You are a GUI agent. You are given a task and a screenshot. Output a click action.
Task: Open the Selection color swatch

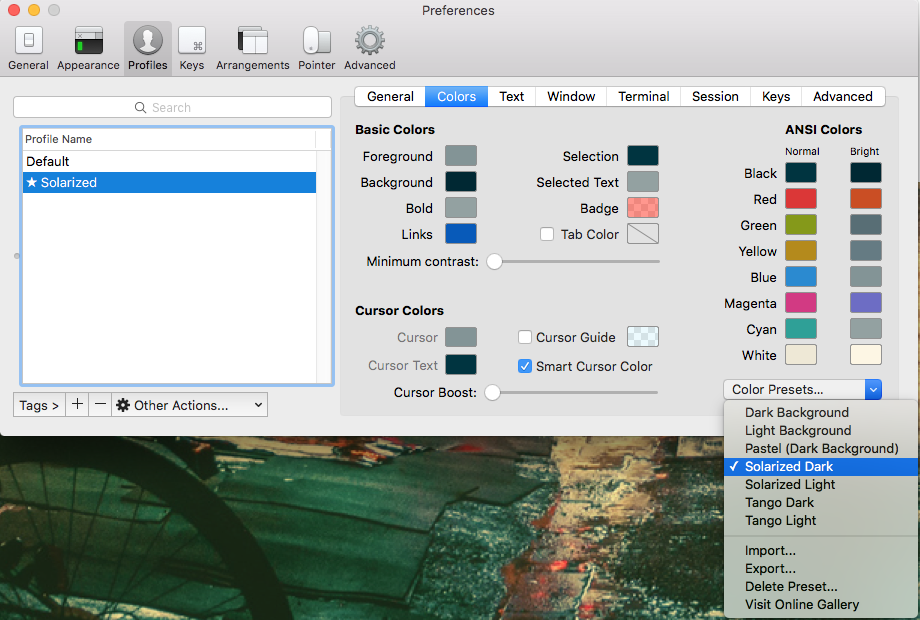pos(643,156)
